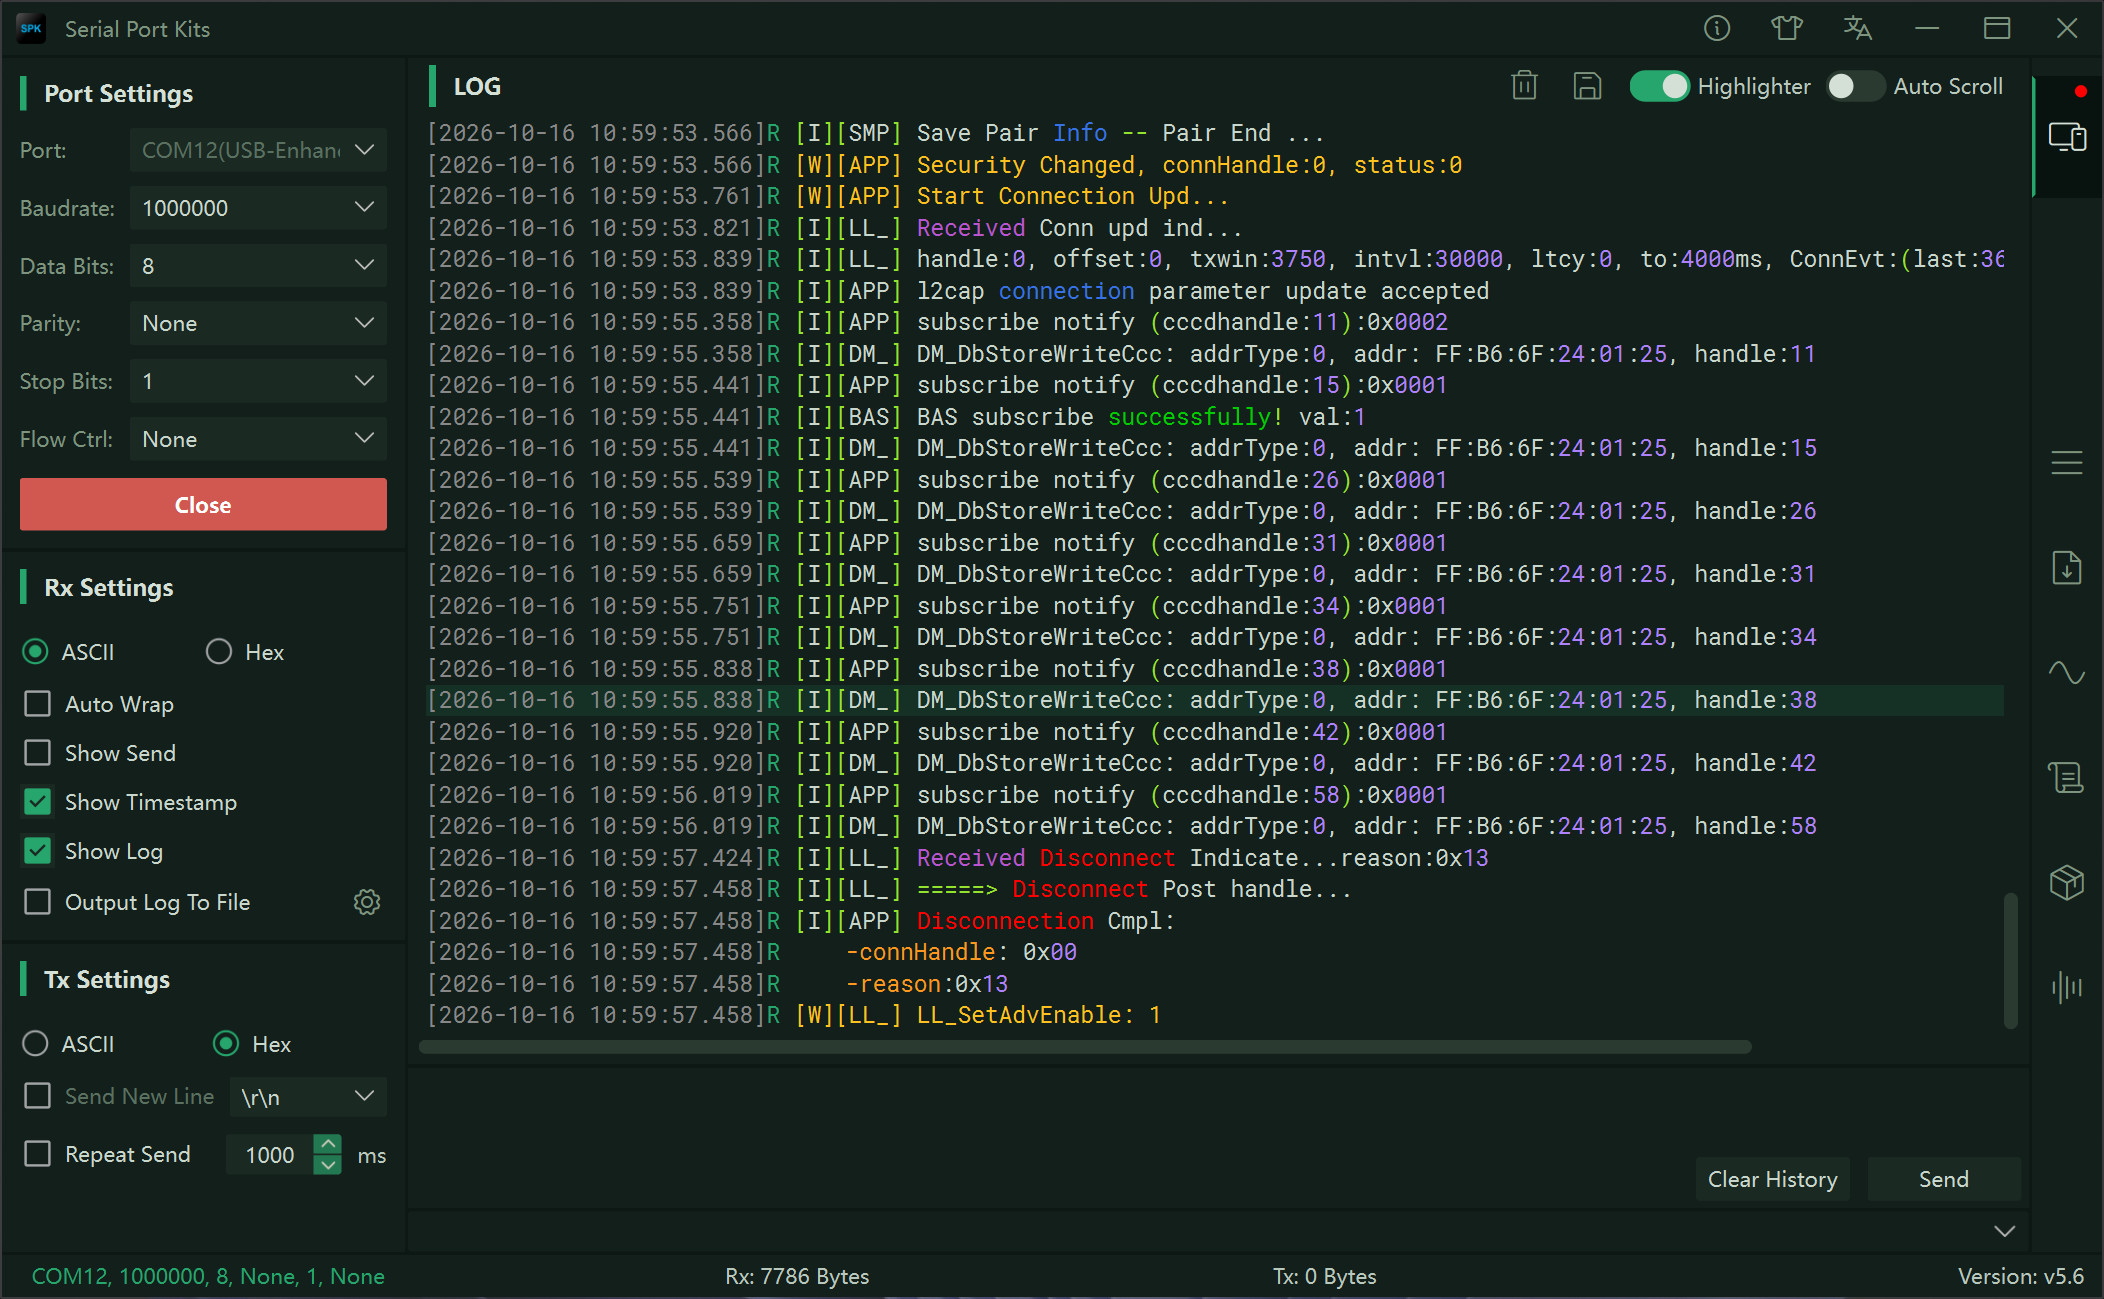The width and height of the screenshot is (2104, 1299).
Task: Open the language translate icon in the title bar
Action: pyautogui.click(x=1857, y=28)
